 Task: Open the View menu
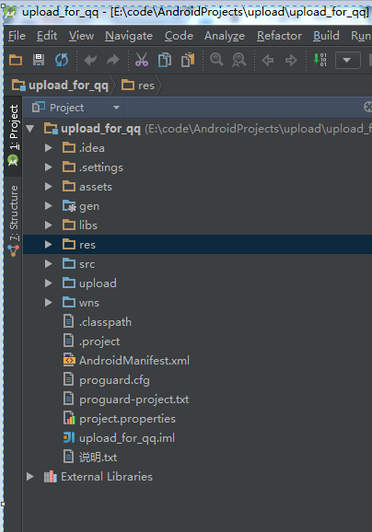pyautogui.click(x=81, y=36)
